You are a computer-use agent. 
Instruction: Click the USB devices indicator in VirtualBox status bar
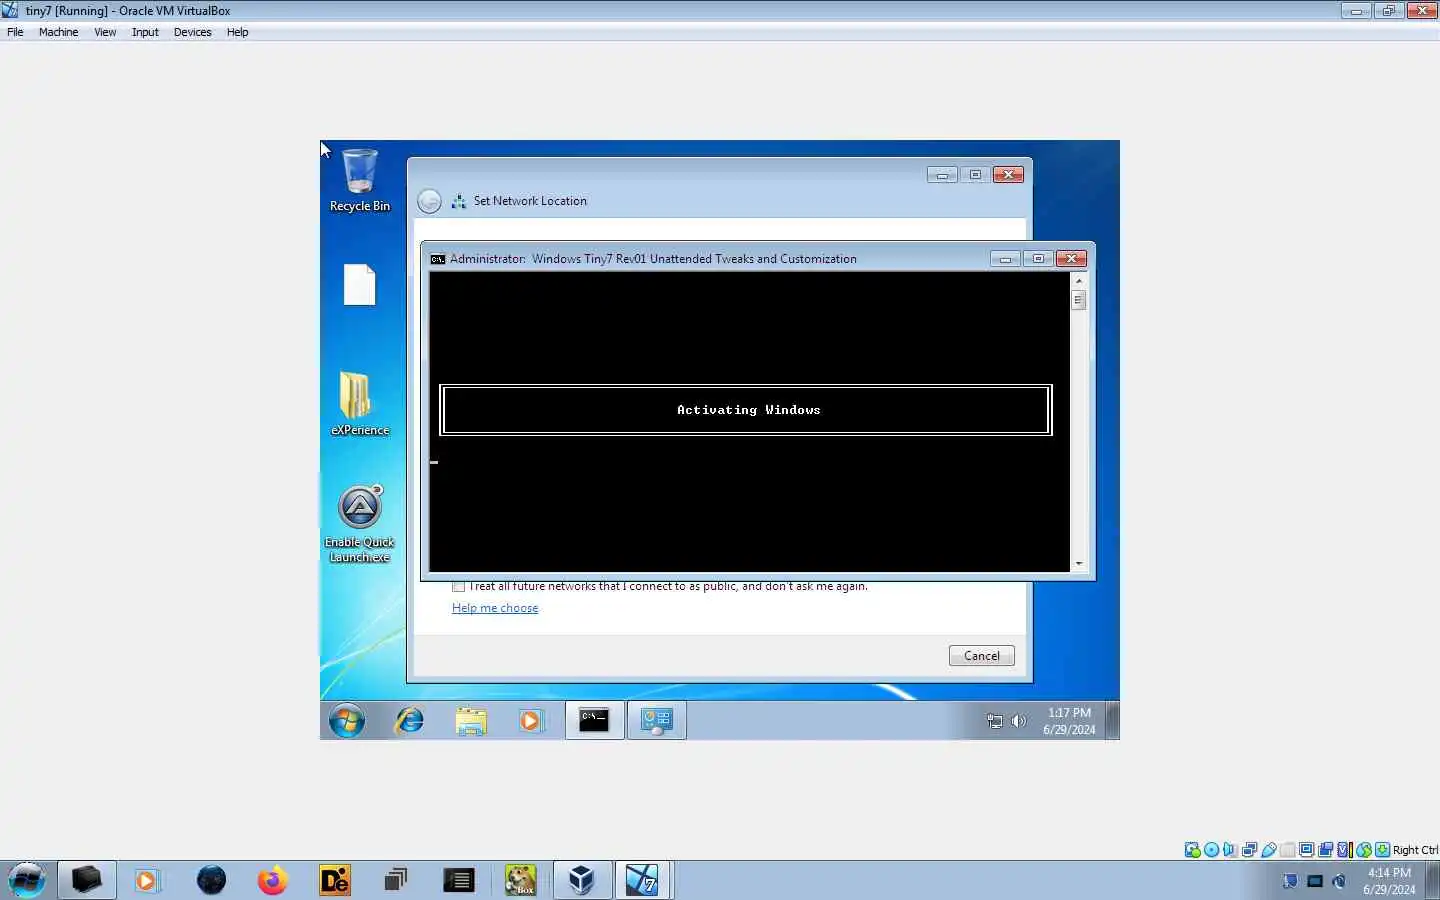point(1269,850)
